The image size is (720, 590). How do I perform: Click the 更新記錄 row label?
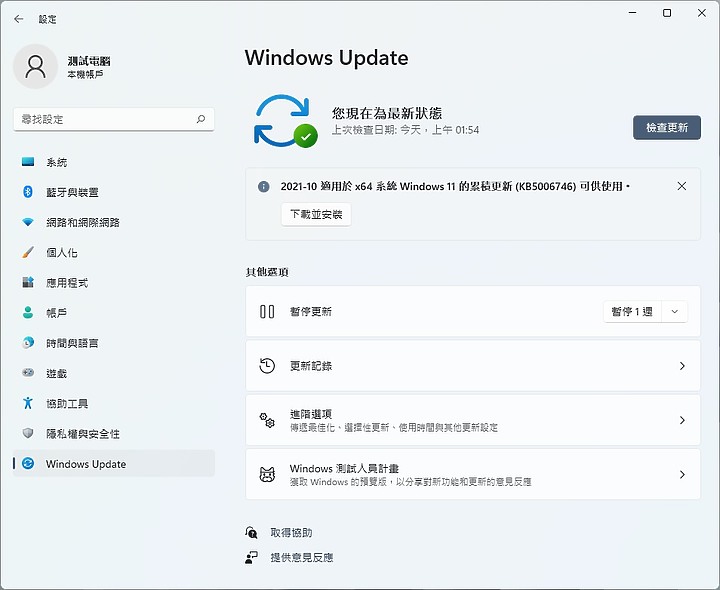310,366
